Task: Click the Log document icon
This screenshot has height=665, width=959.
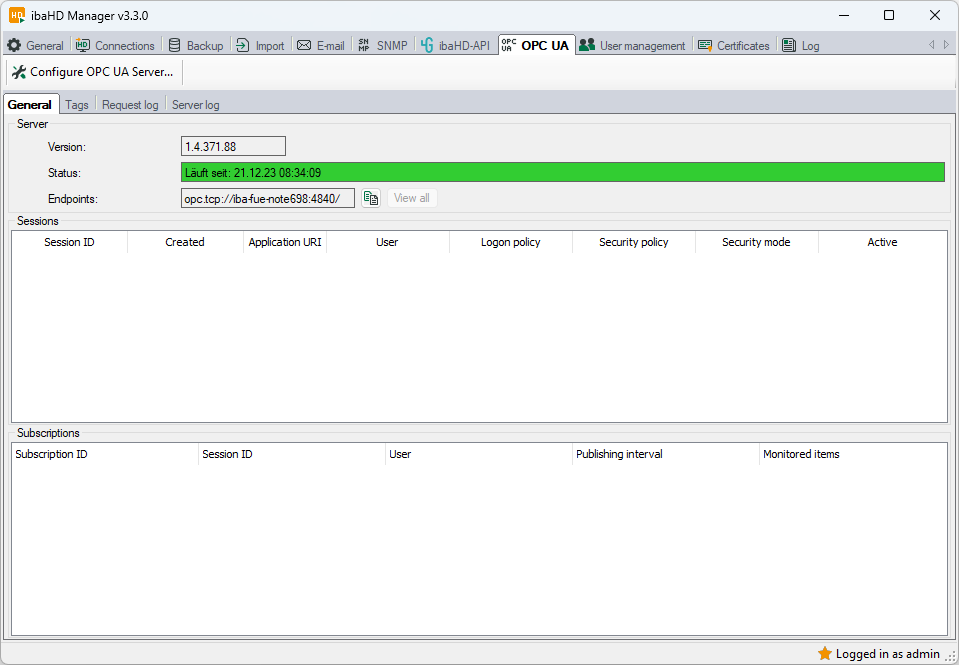Action: click(x=789, y=45)
